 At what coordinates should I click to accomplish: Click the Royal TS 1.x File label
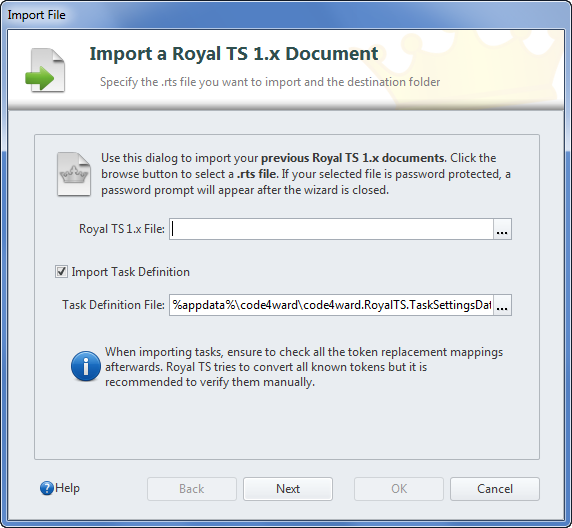122,229
